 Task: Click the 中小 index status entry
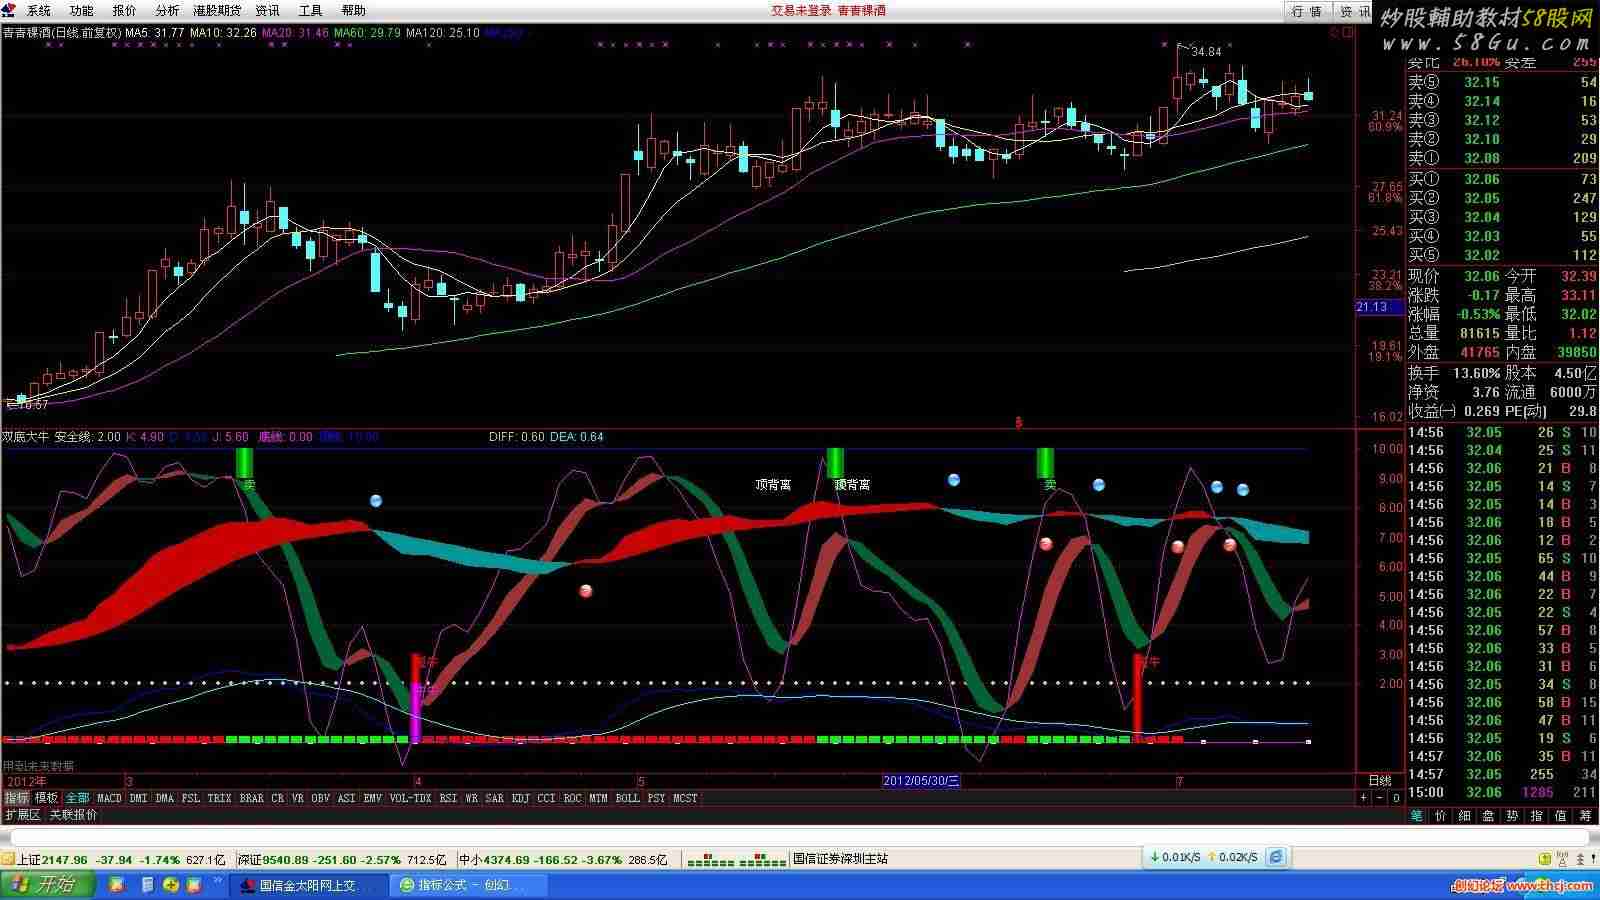pos(565,859)
